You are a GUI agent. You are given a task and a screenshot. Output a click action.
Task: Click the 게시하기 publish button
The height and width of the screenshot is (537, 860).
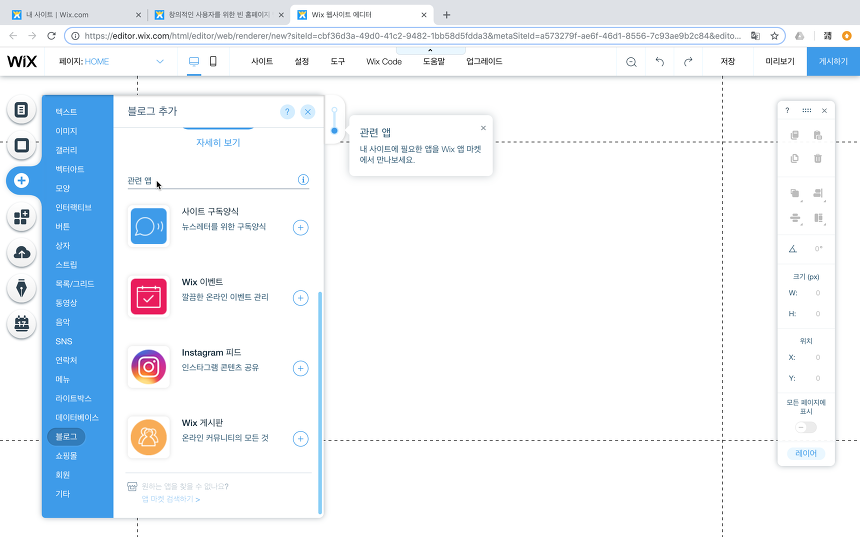(833, 61)
